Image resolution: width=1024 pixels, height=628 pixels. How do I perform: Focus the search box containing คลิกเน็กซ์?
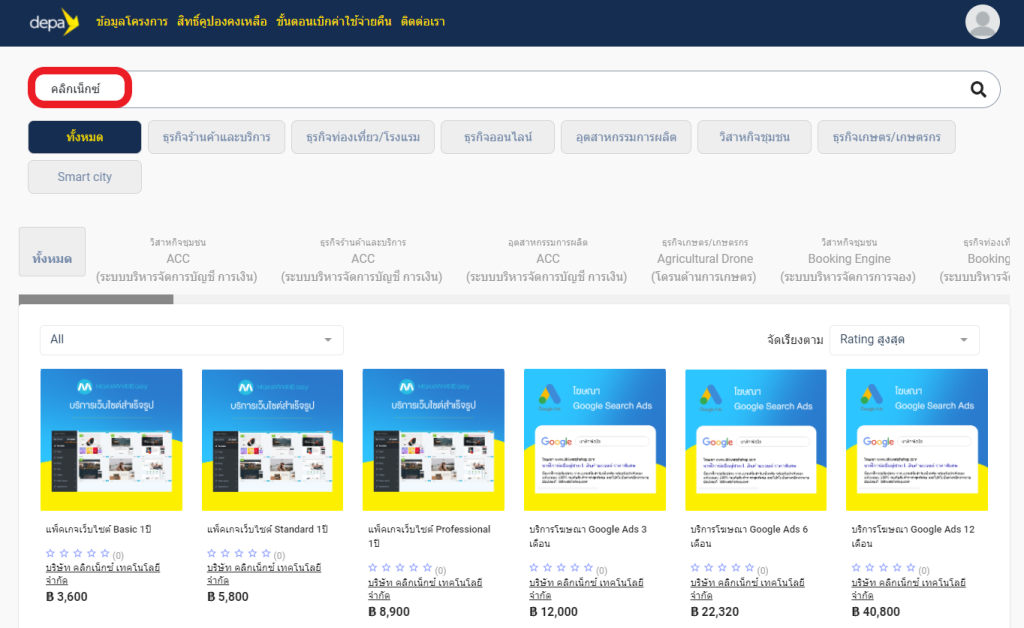tap(514, 89)
